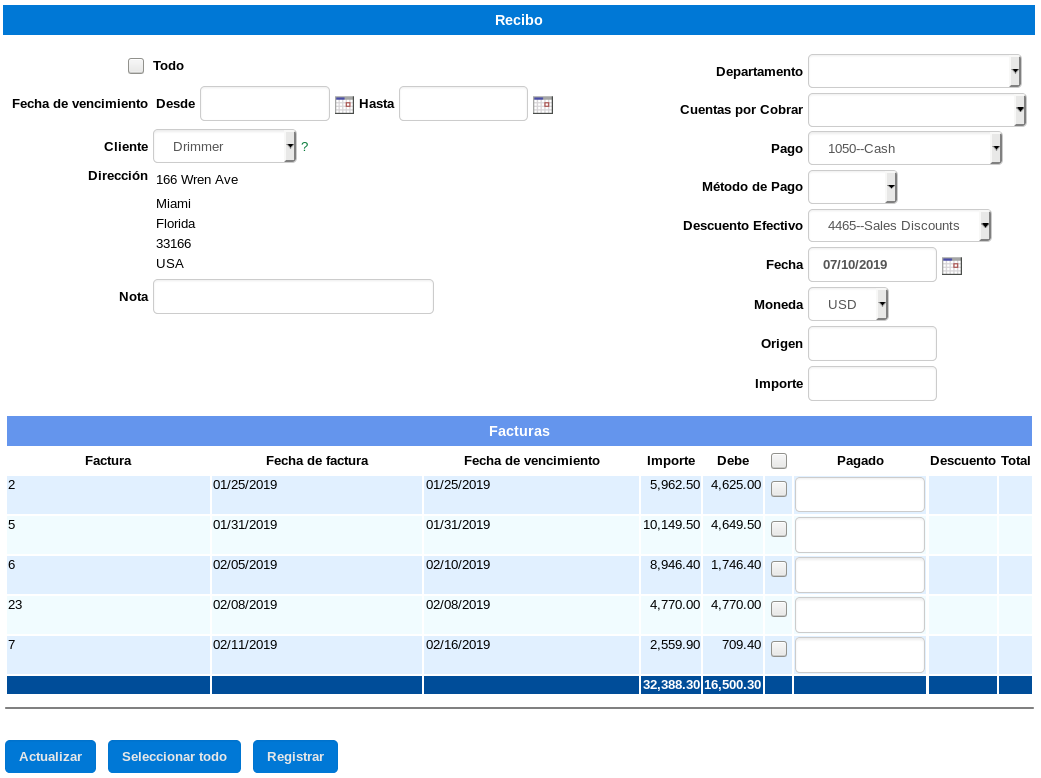Image resolution: width=1041 pixels, height=778 pixels.
Task: Click the Actualizar button
Action: 50,757
